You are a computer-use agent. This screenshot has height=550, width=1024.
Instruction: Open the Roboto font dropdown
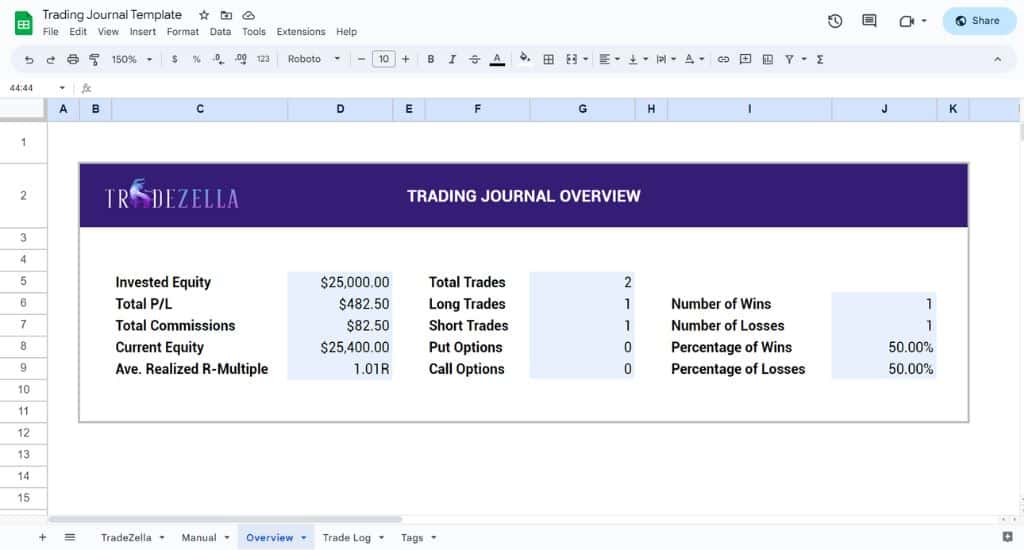[x=313, y=59]
